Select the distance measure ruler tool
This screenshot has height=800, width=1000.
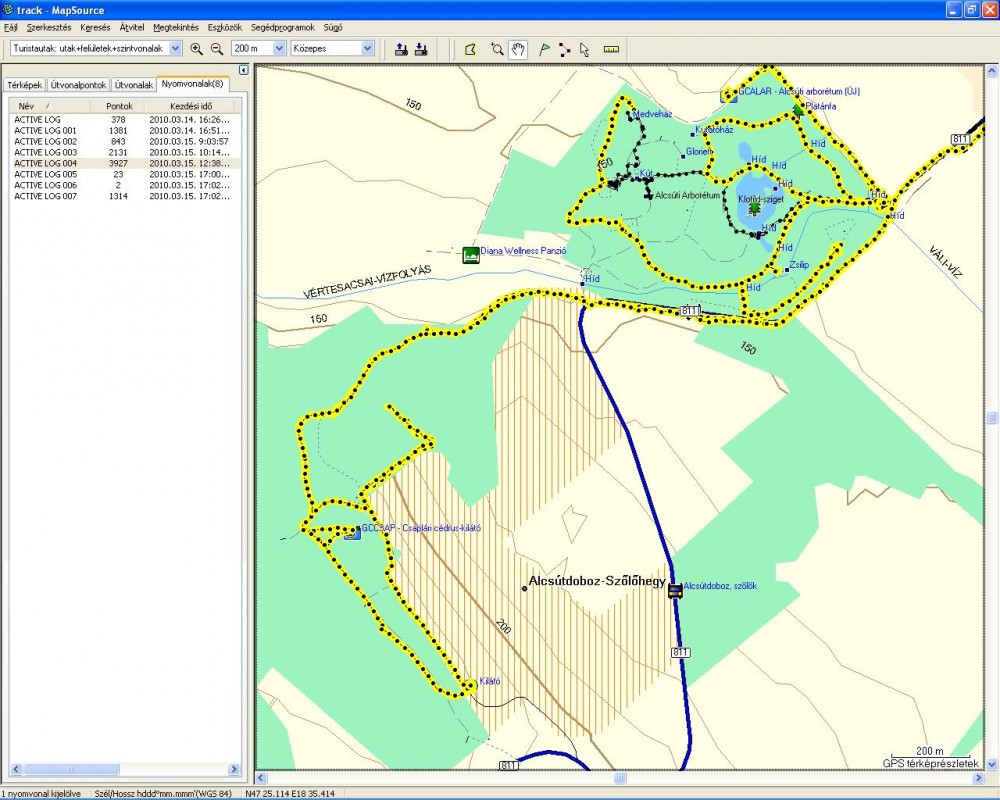[x=612, y=48]
